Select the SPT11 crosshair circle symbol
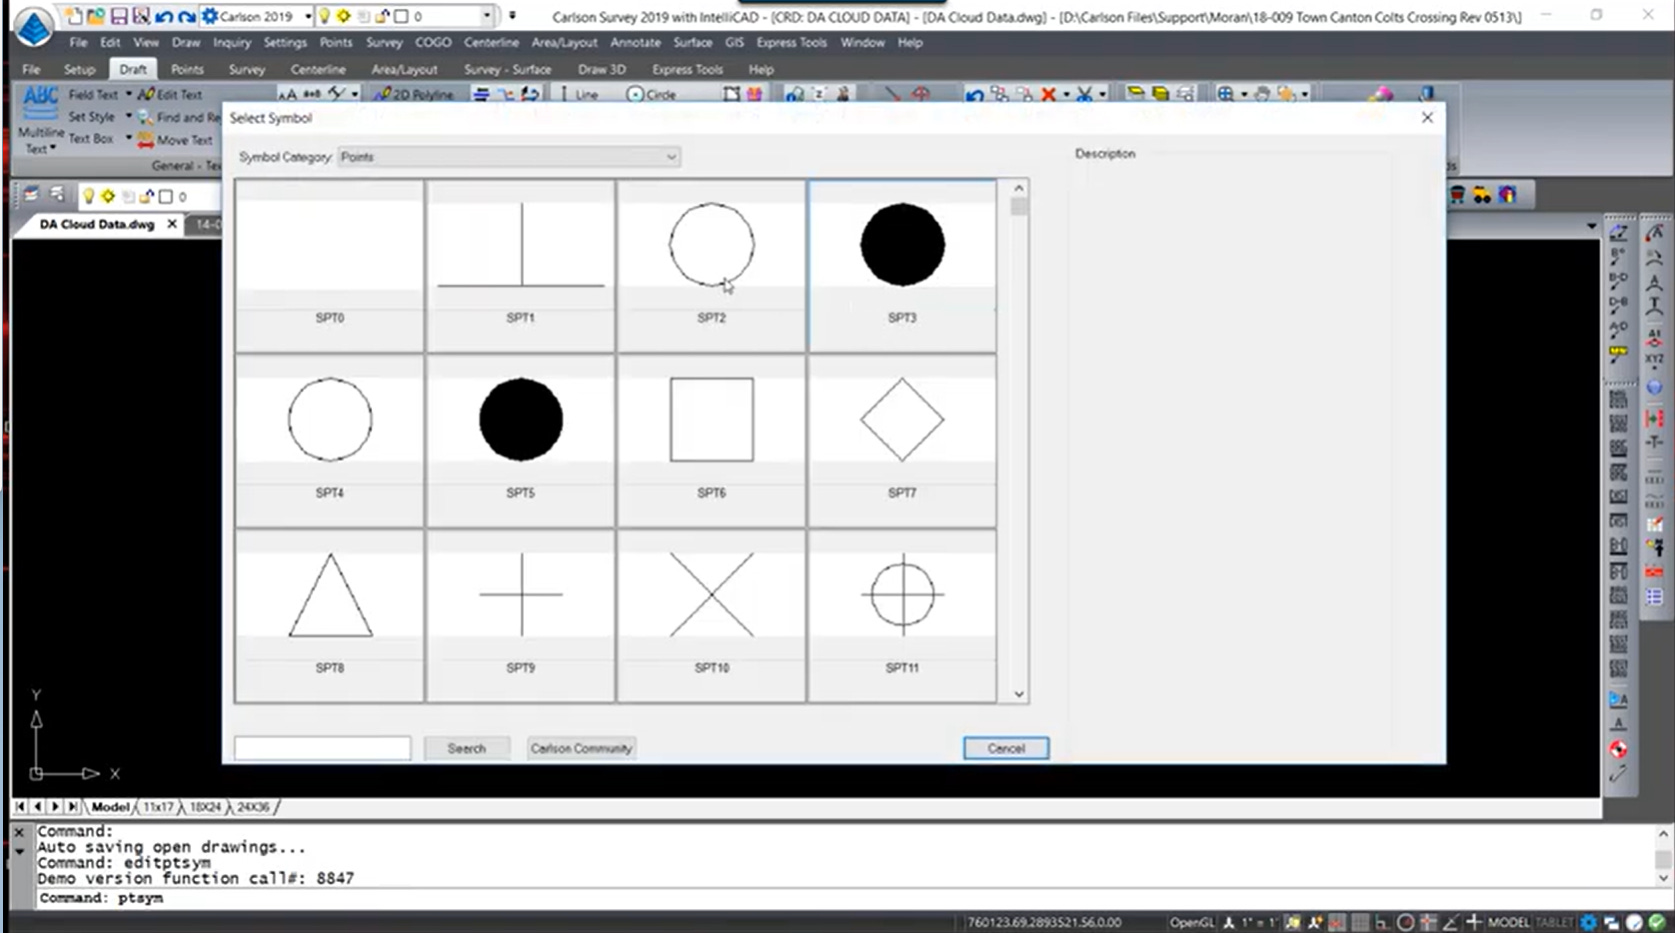 pos(902,615)
